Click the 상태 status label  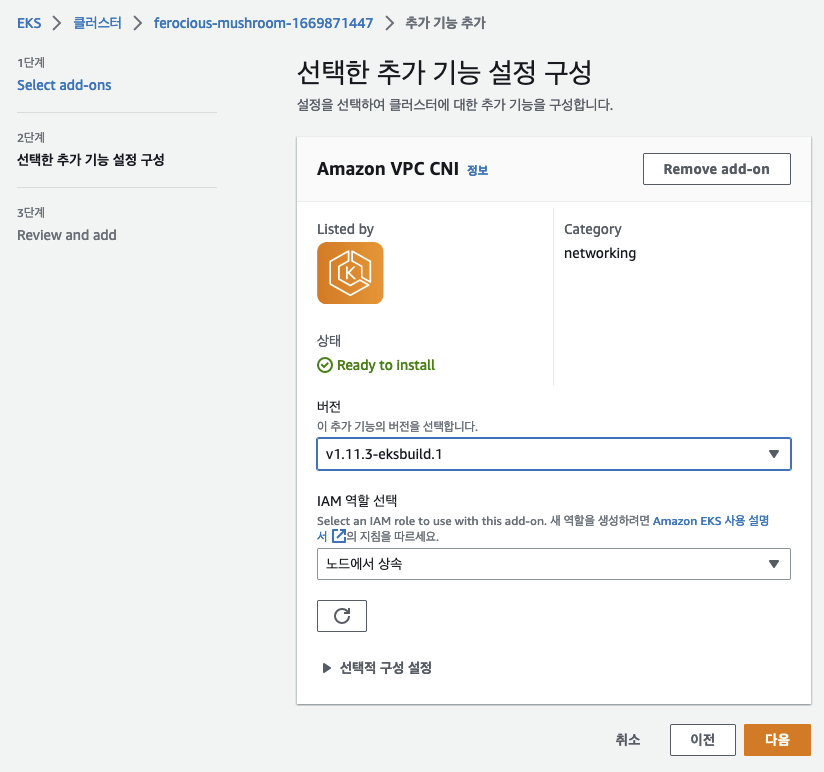click(329, 341)
